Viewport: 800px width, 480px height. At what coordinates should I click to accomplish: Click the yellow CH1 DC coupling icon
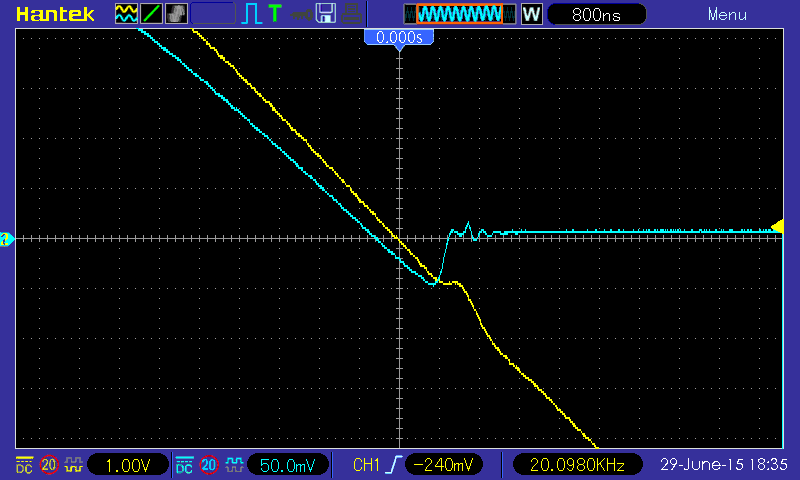click(x=24, y=465)
